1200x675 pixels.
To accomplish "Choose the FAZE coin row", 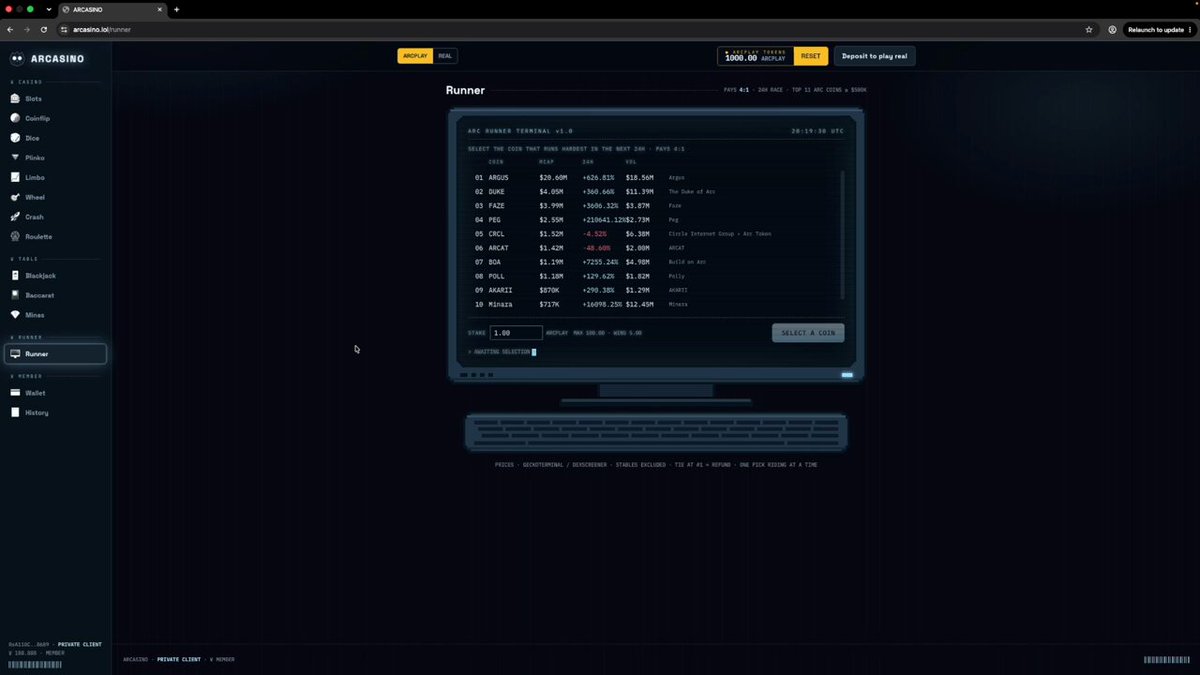I will (655, 205).
